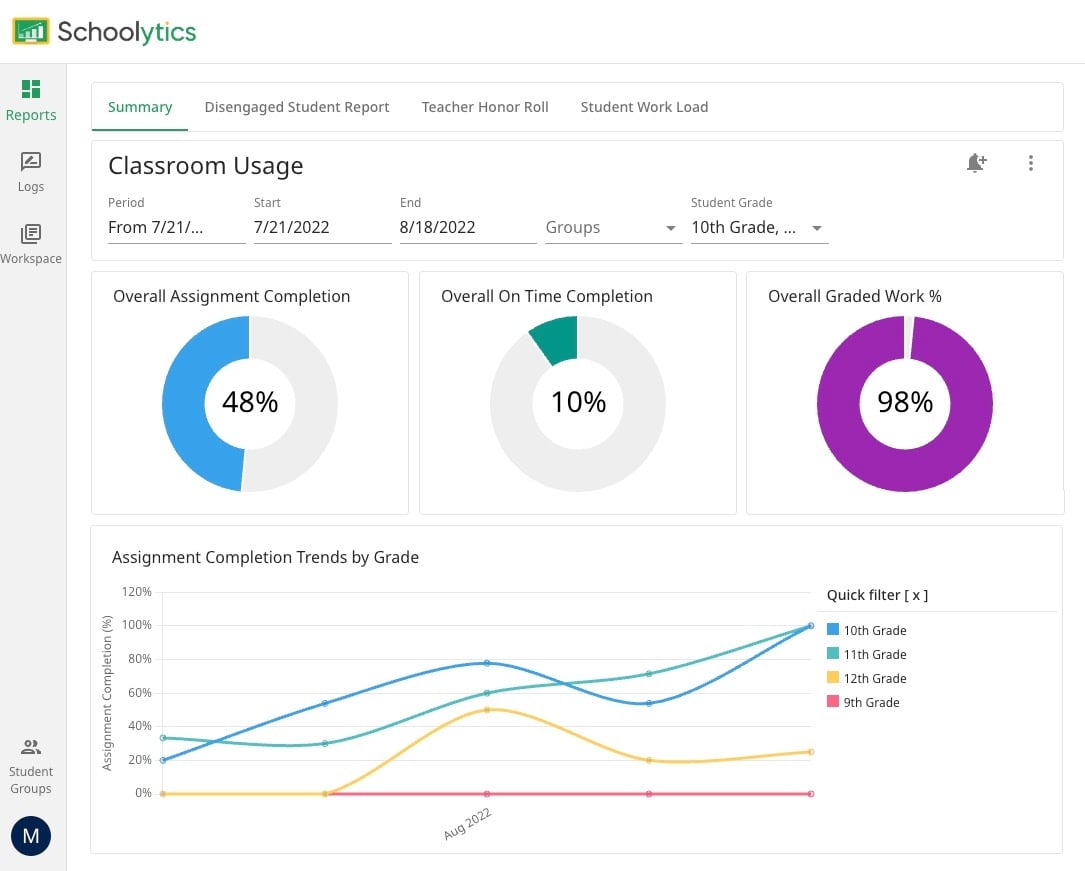Click the Schoolytics logo
Viewport: 1085px width, 871px height.
(104, 32)
